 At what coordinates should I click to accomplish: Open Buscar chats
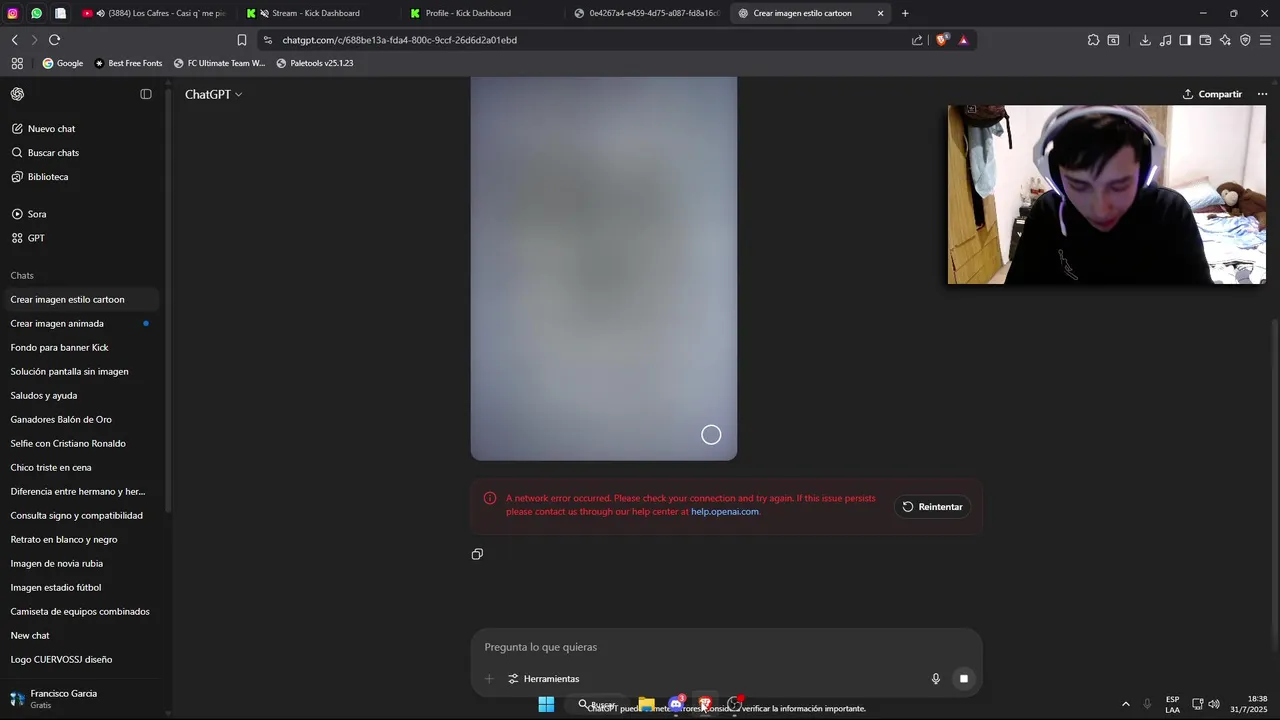pos(80,153)
